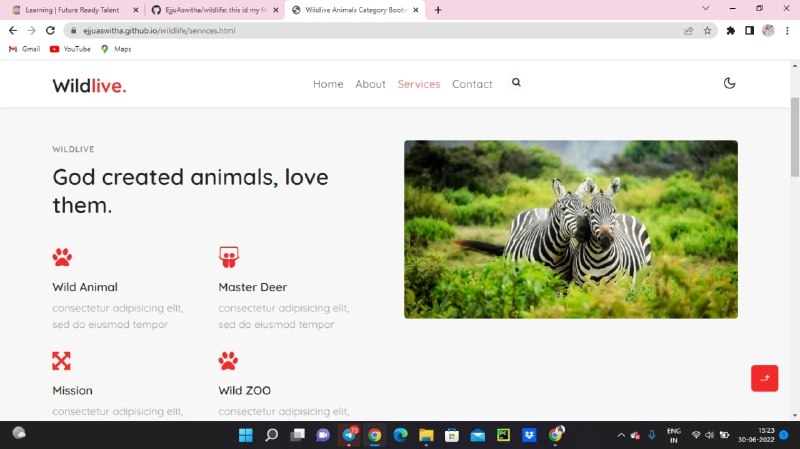Close the GitHub wildlife tab
Viewport: 800px width, 449px height.
coord(276,10)
